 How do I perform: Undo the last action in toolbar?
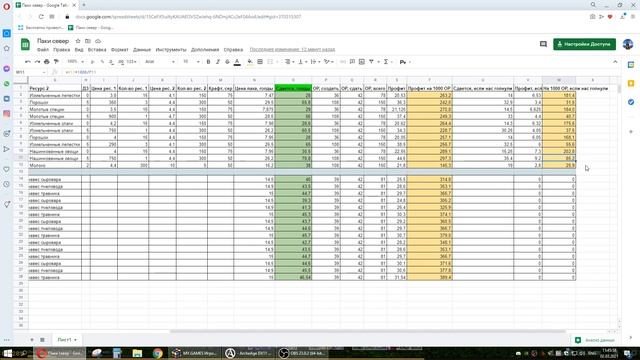click(28, 62)
